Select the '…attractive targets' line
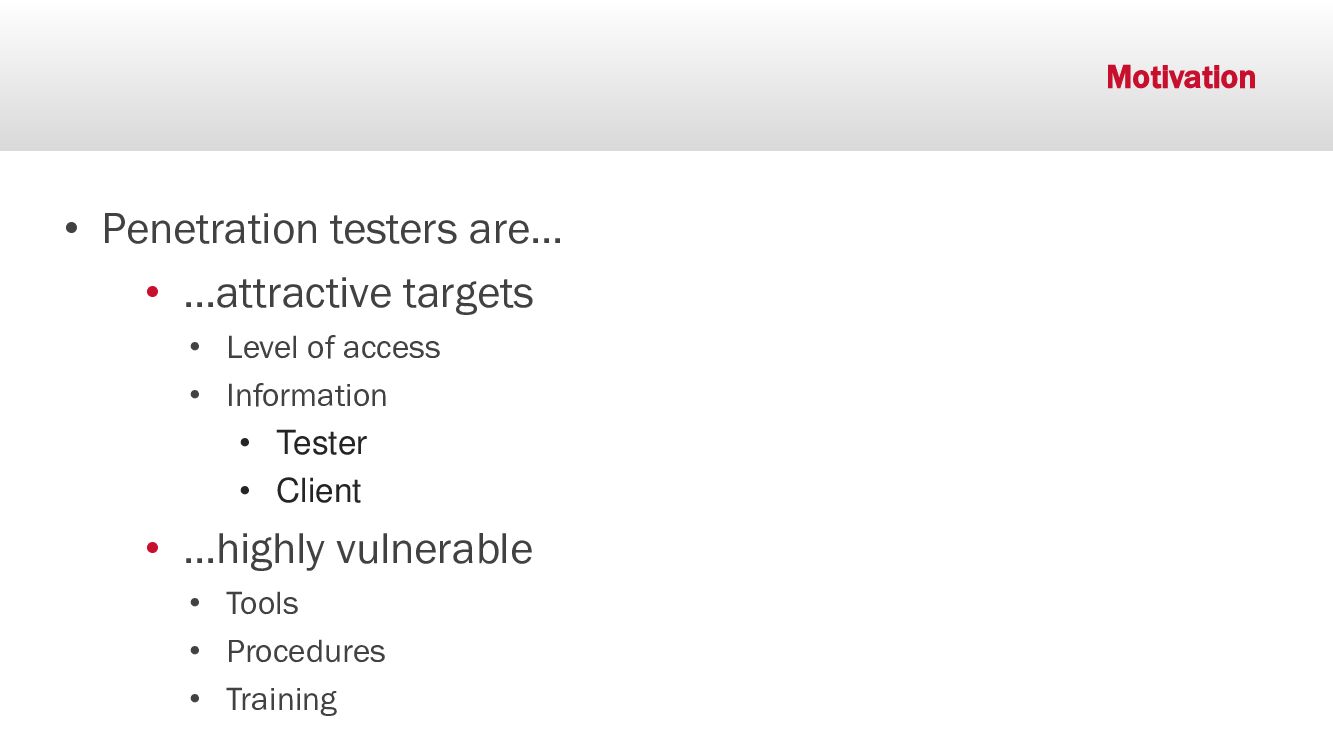Image resolution: width=1333 pixels, height=750 pixels. coord(358,293)
